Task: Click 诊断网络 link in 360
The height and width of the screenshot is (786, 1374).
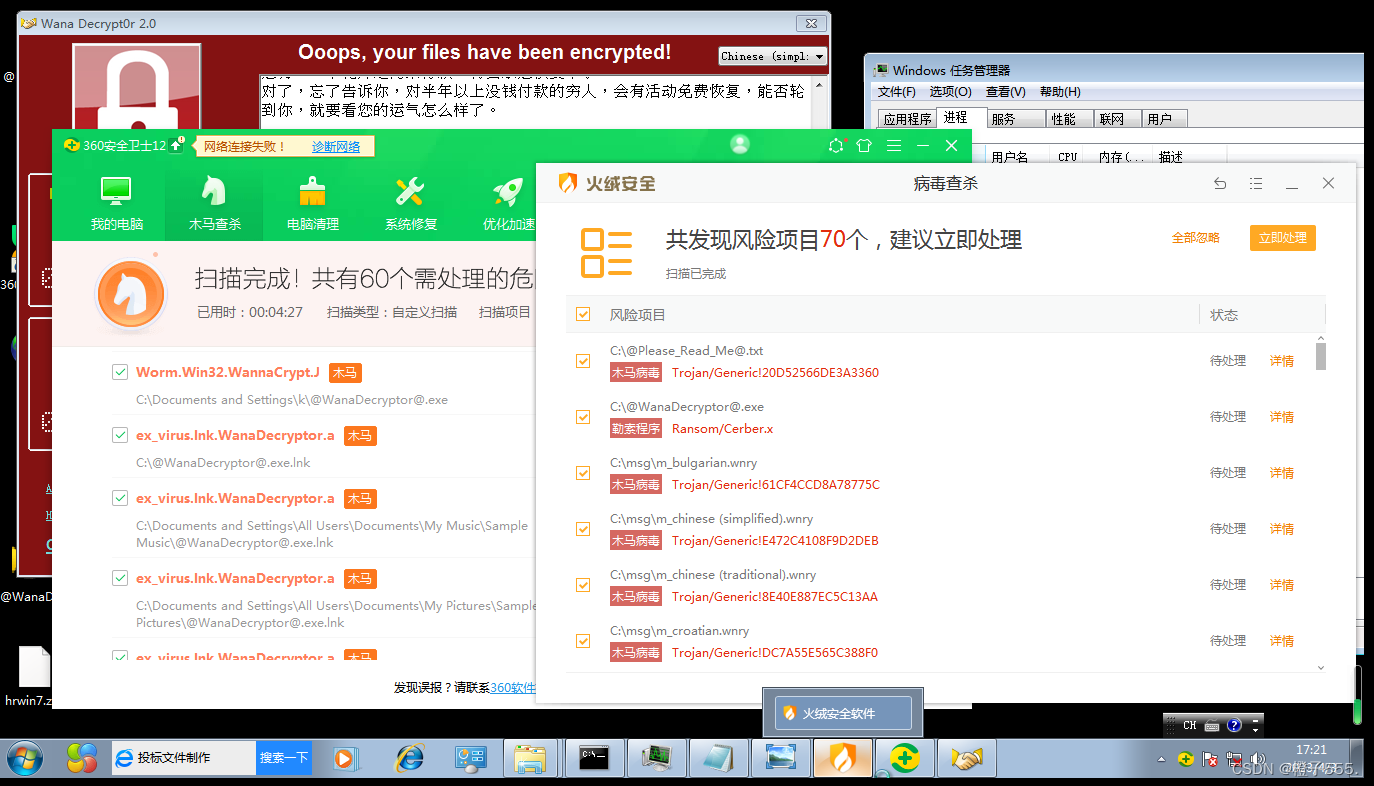Action: tap(336, 147)
